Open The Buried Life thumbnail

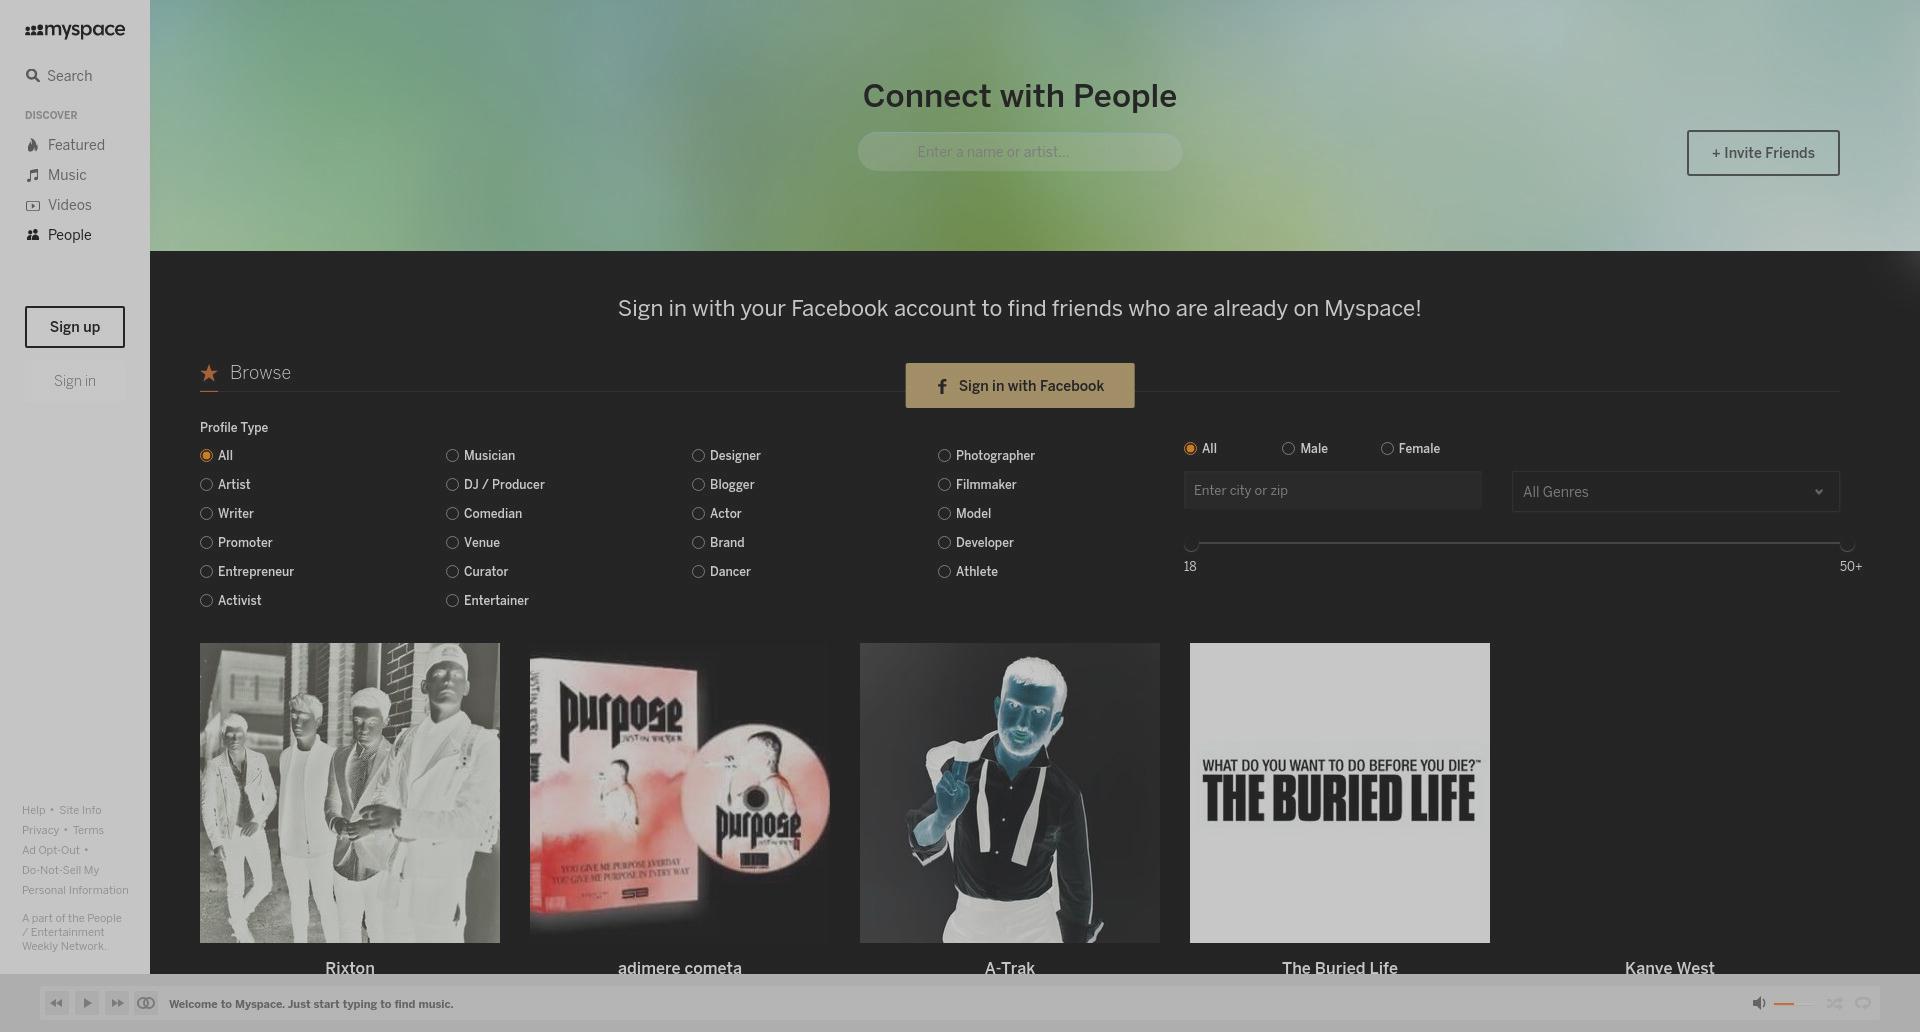tap(1340, 793)
